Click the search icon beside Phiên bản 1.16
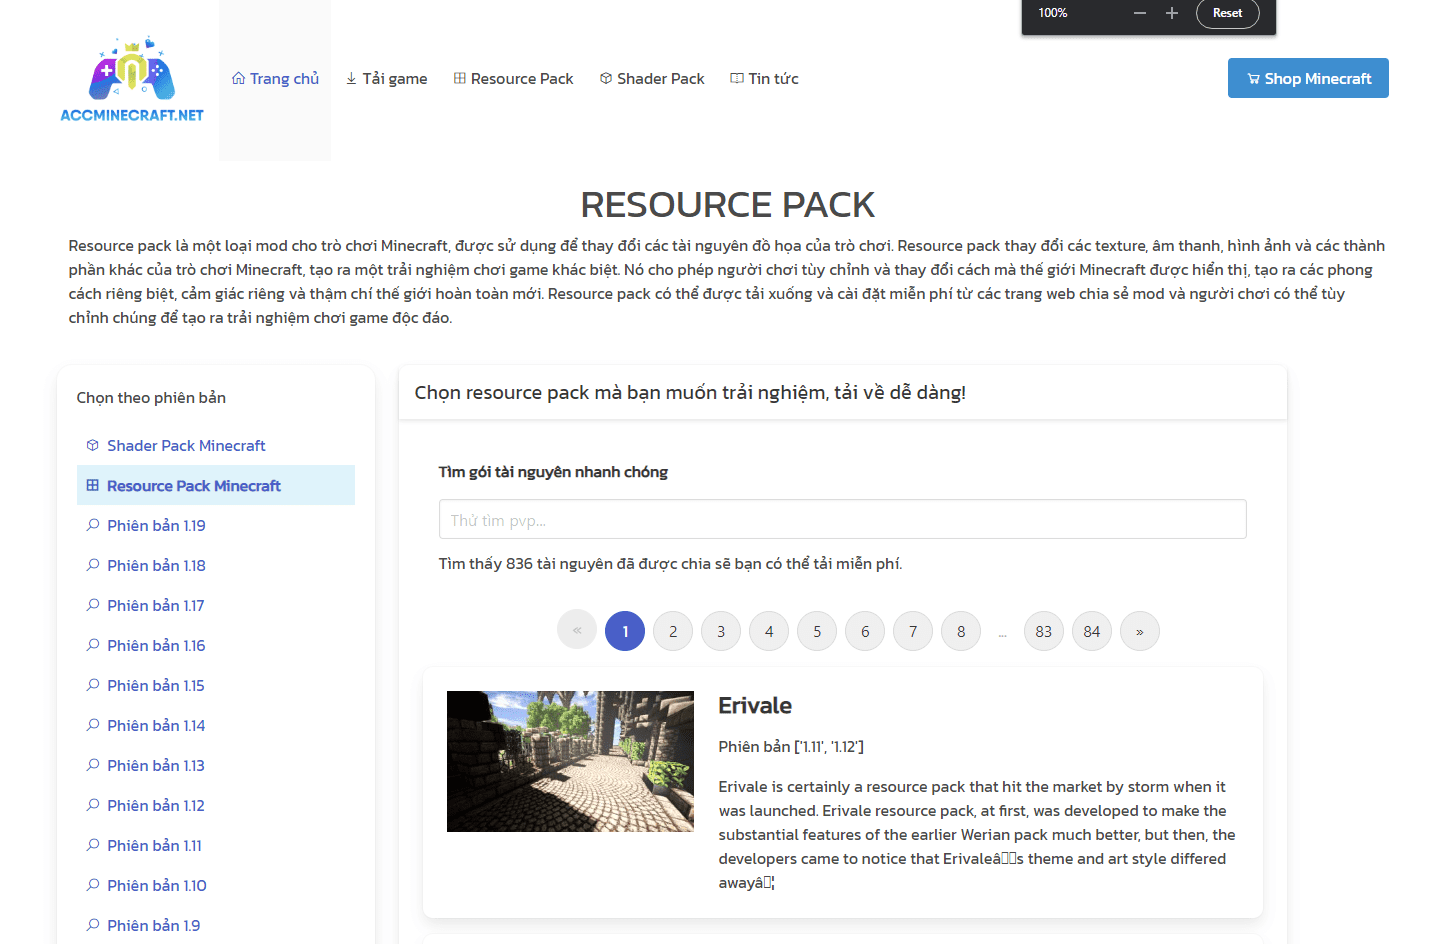This screenshot has height=944, width=1446. (93, 645)
